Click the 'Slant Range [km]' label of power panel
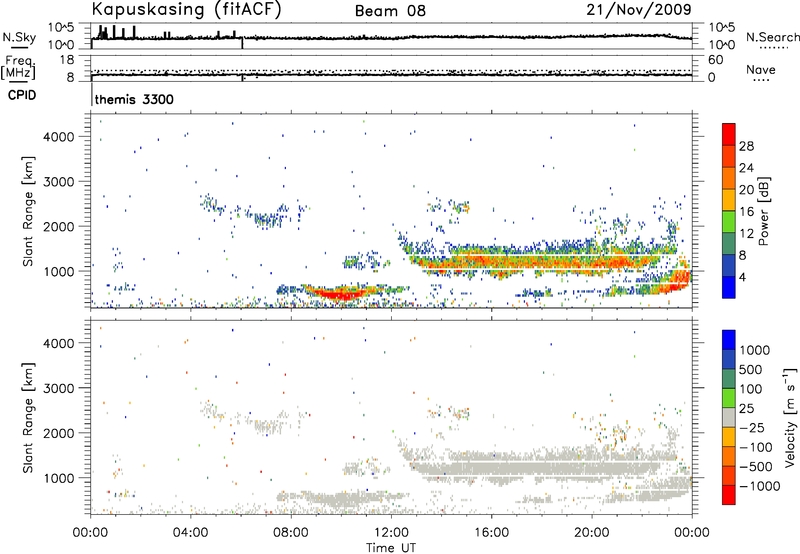 click(x=27, y=211)
